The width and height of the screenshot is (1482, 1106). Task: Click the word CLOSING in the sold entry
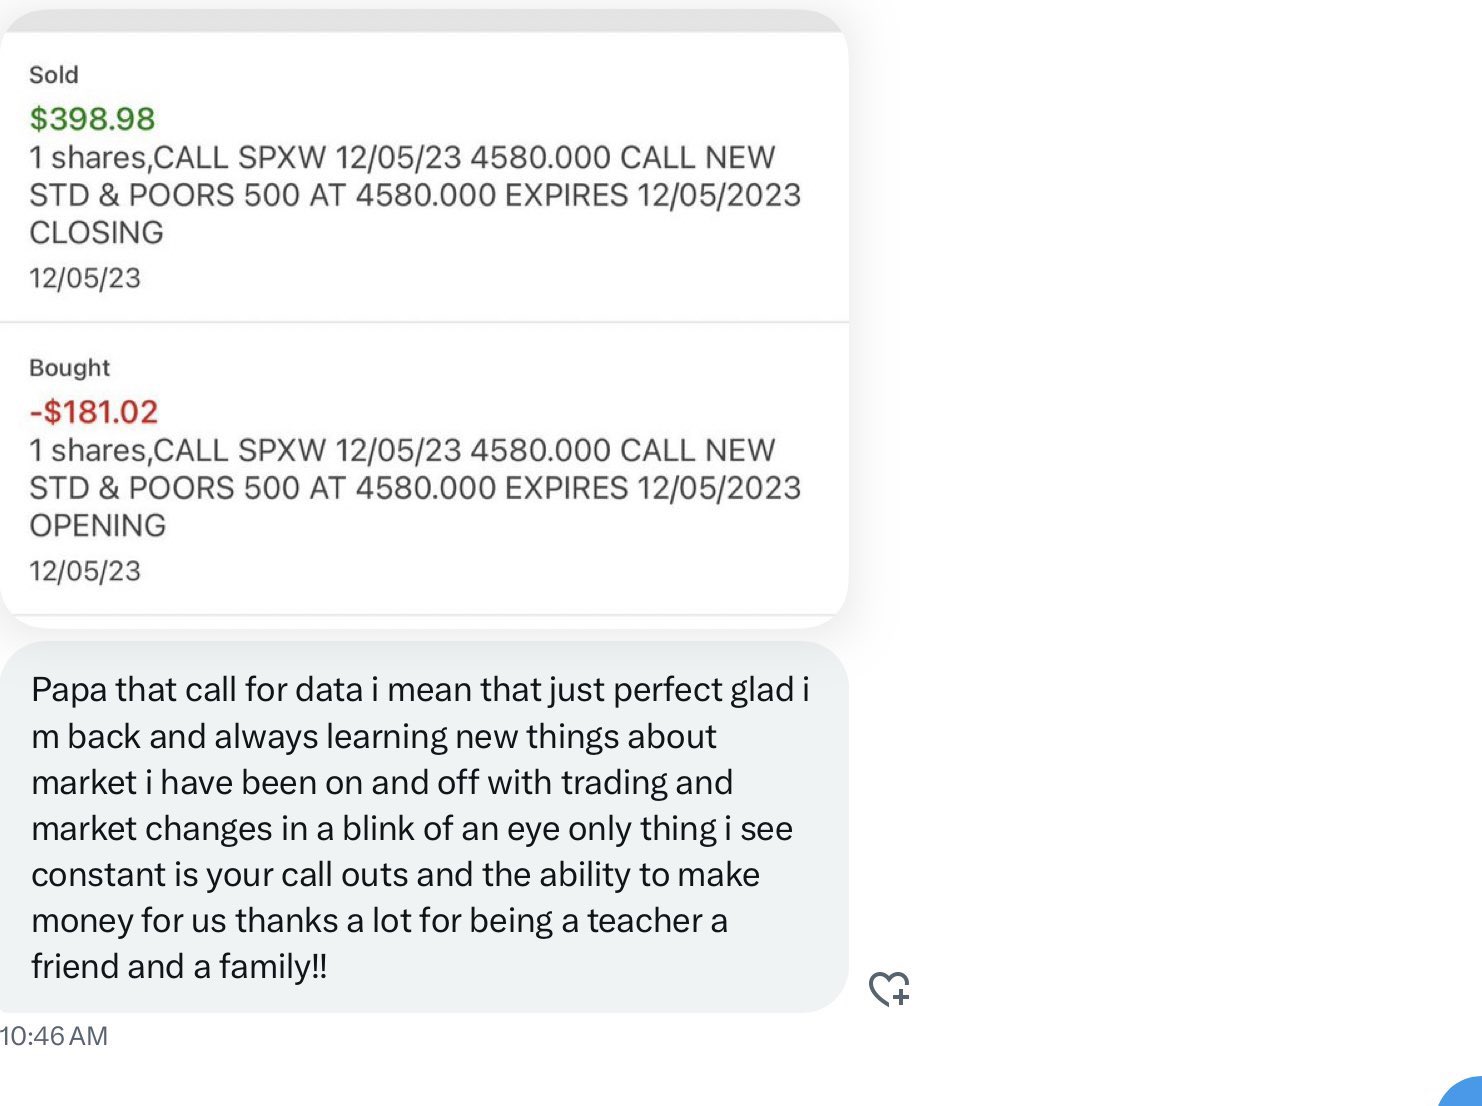coord(96,233)
